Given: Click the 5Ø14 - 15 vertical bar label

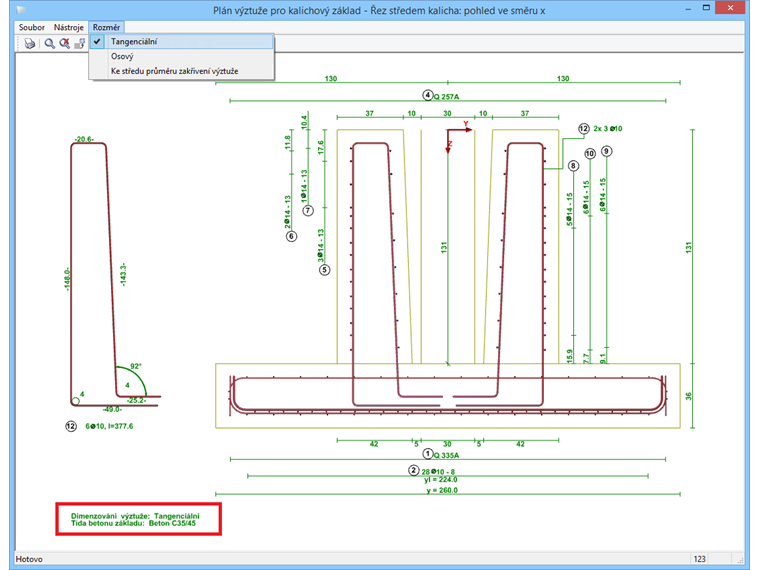Looking at the screenshot, I should point(570,209).
